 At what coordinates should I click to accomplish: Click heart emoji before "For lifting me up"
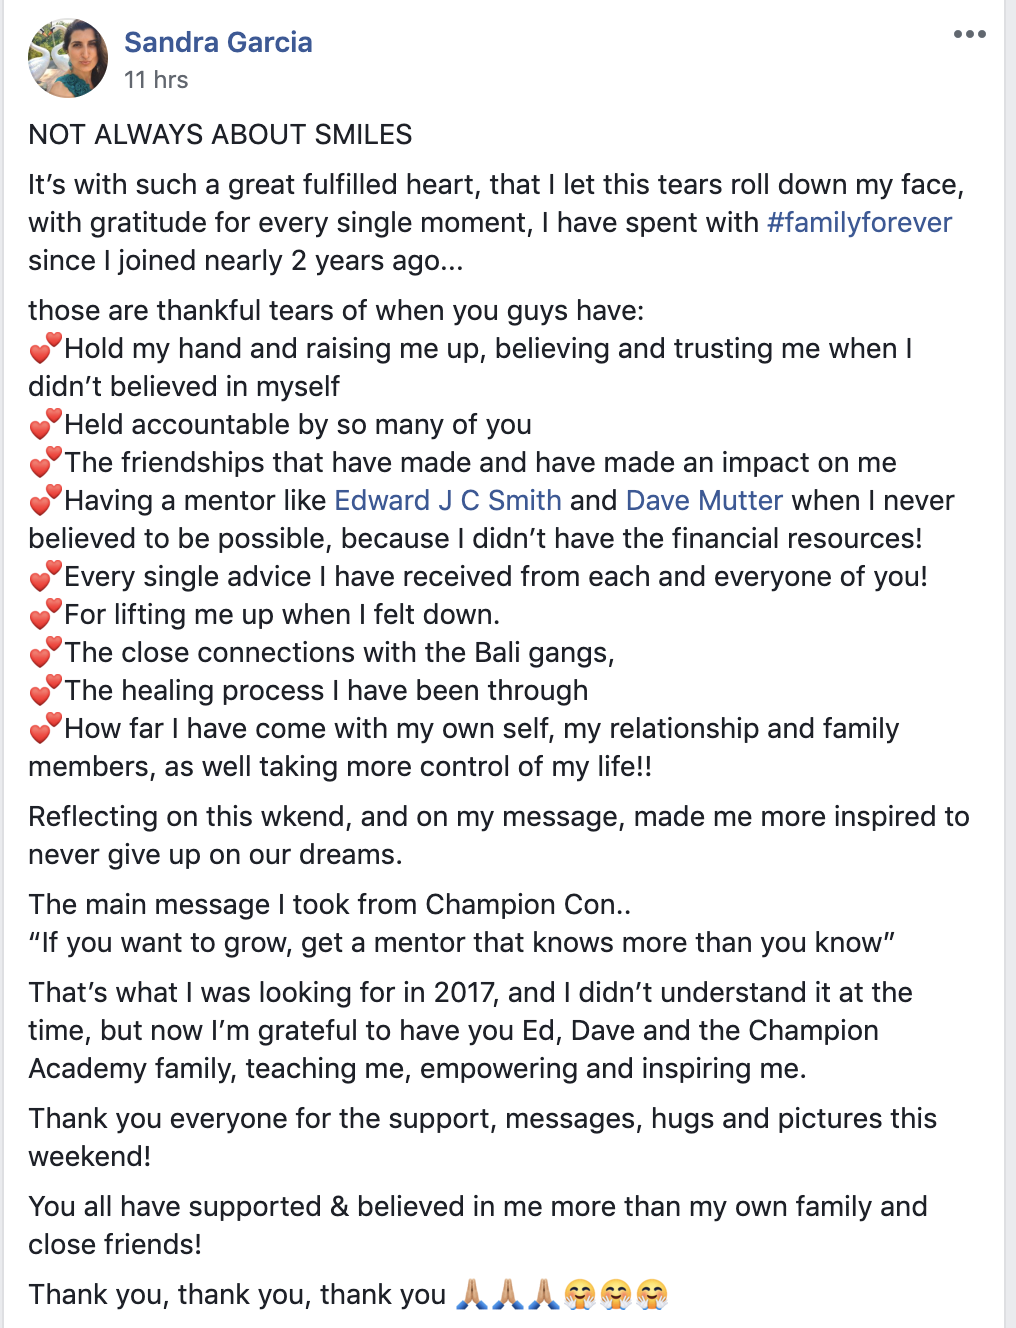coord(45,614)
